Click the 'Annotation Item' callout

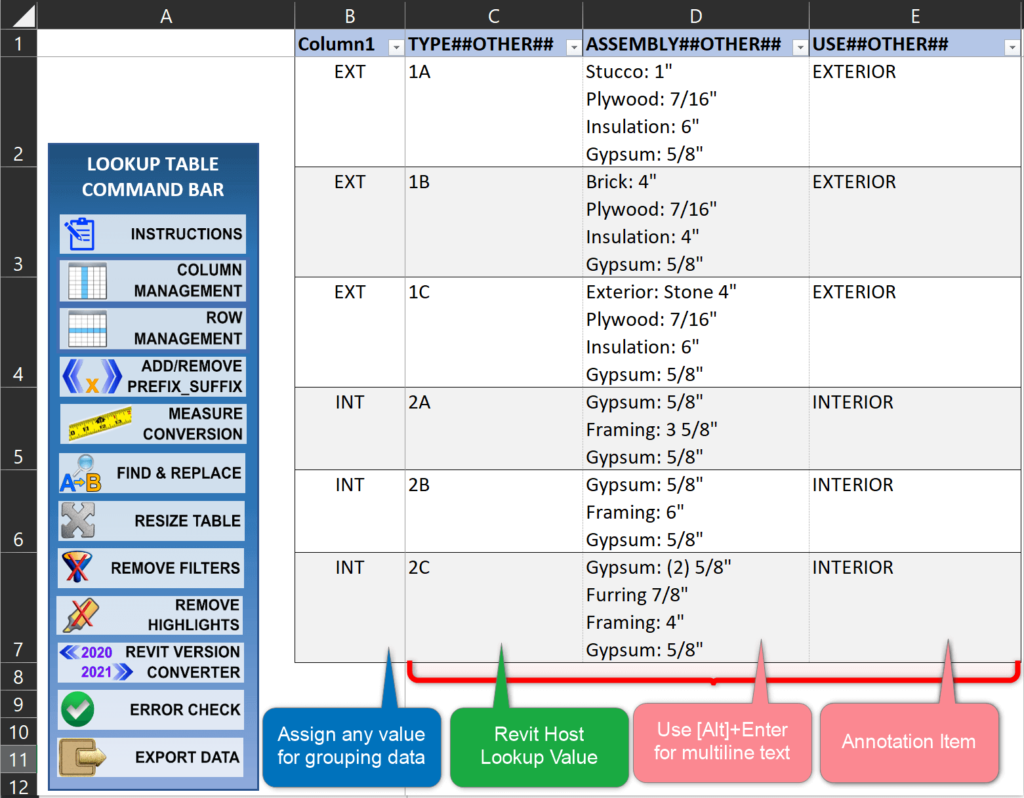pyautogui.click(x=909, y=742)
